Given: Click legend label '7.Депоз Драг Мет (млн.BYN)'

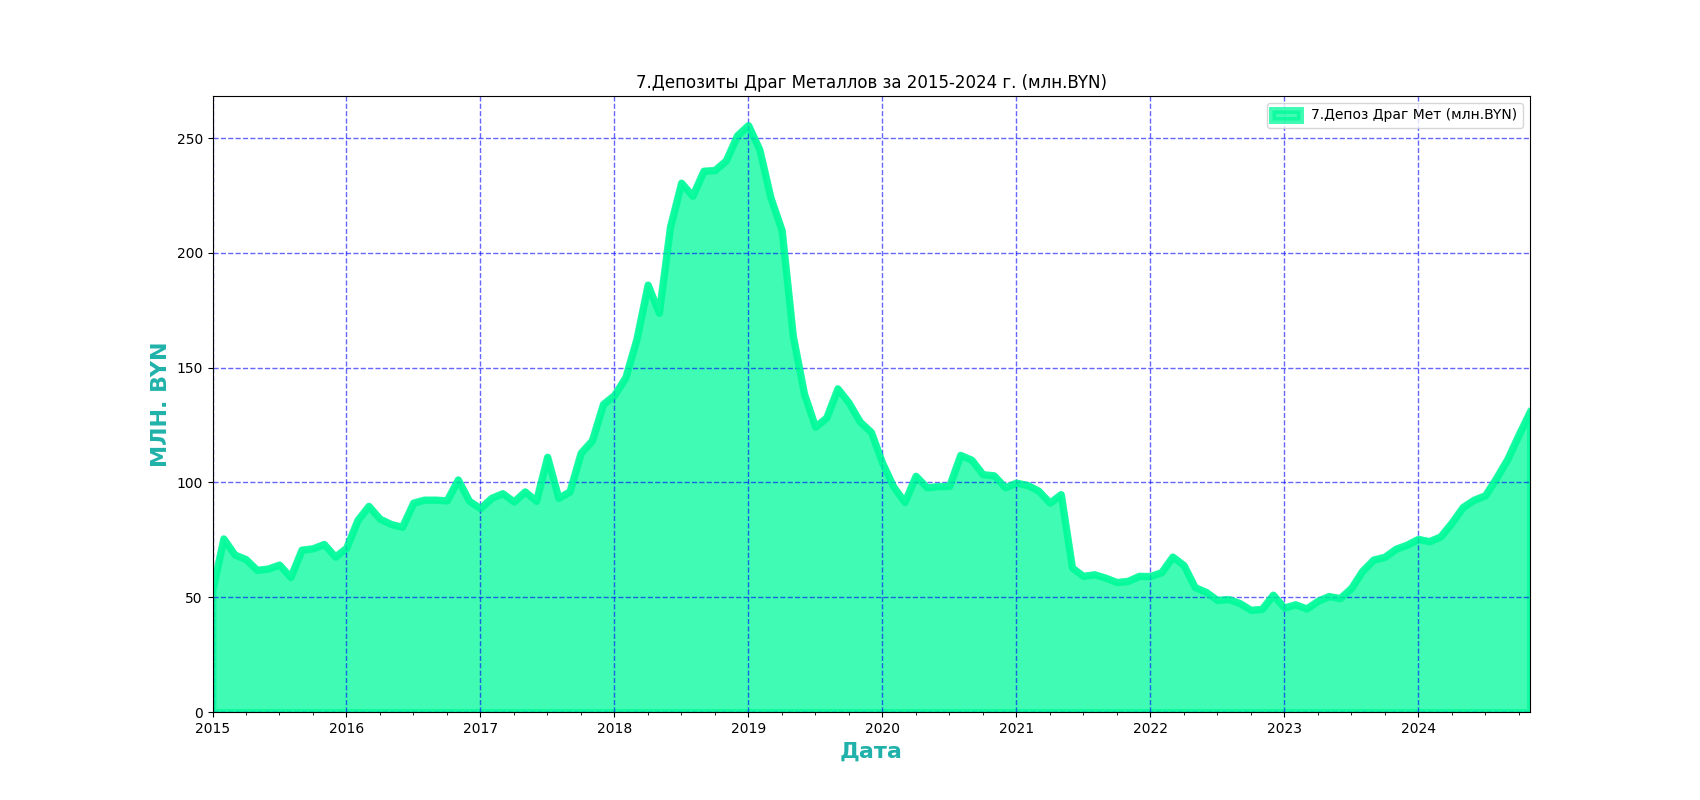Looking at the screenshot, I should tap(1414, 115).
